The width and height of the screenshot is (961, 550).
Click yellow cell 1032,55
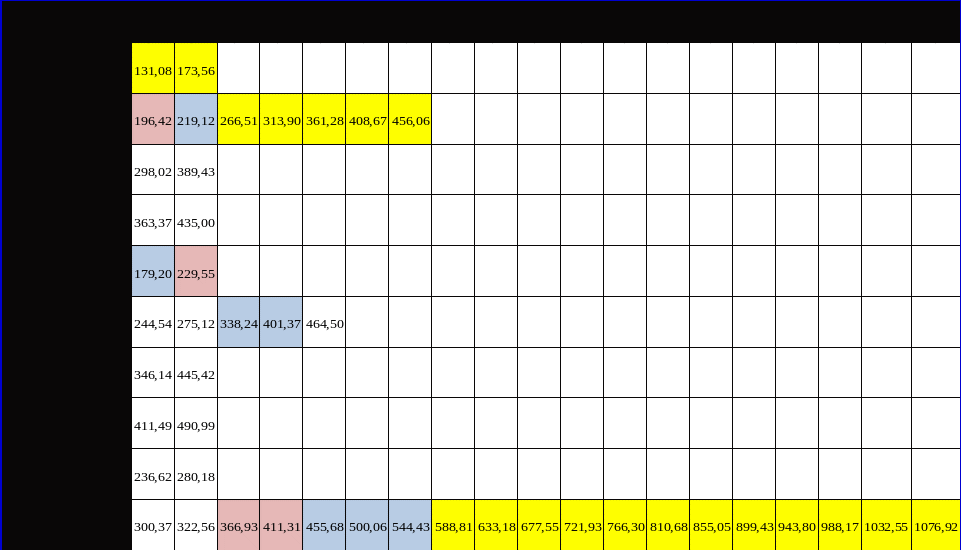point(886,525)
